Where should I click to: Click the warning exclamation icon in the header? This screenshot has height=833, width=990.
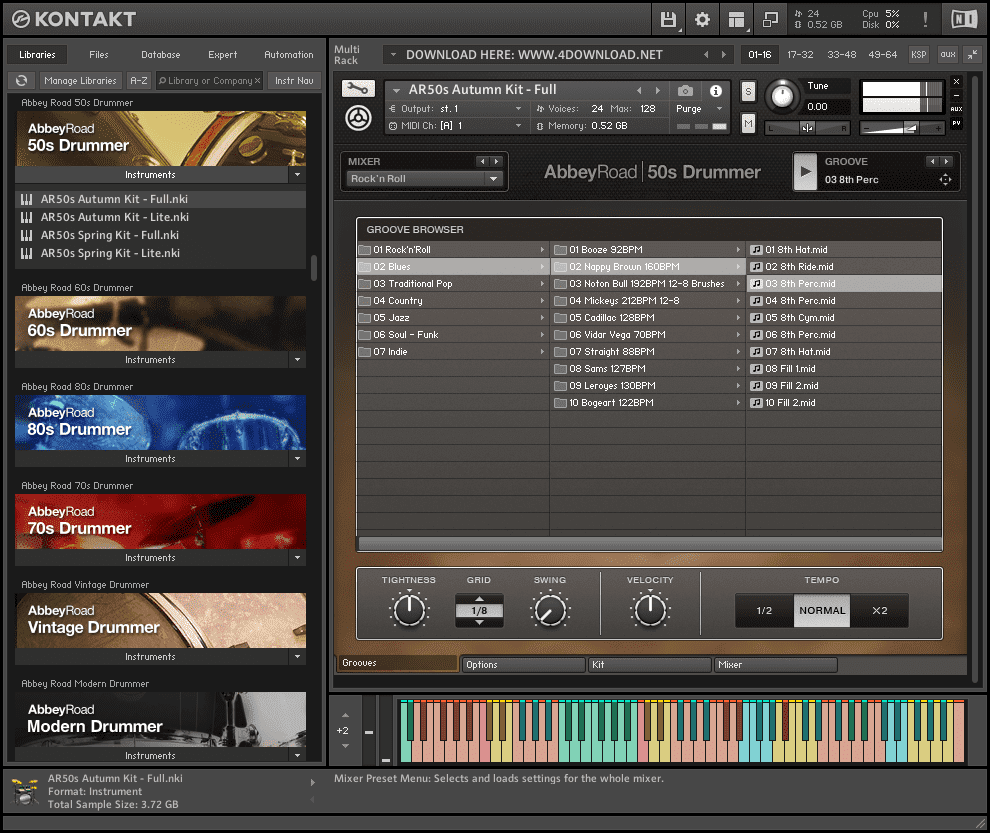pyautogui.click(x=926, y=18)
